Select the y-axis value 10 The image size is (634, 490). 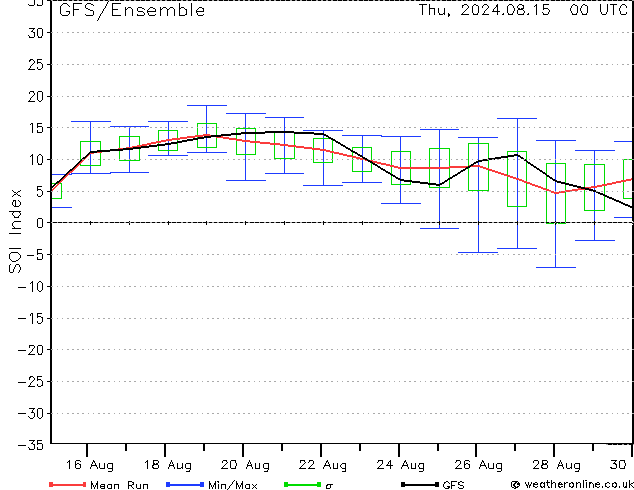tap(36, 160)
